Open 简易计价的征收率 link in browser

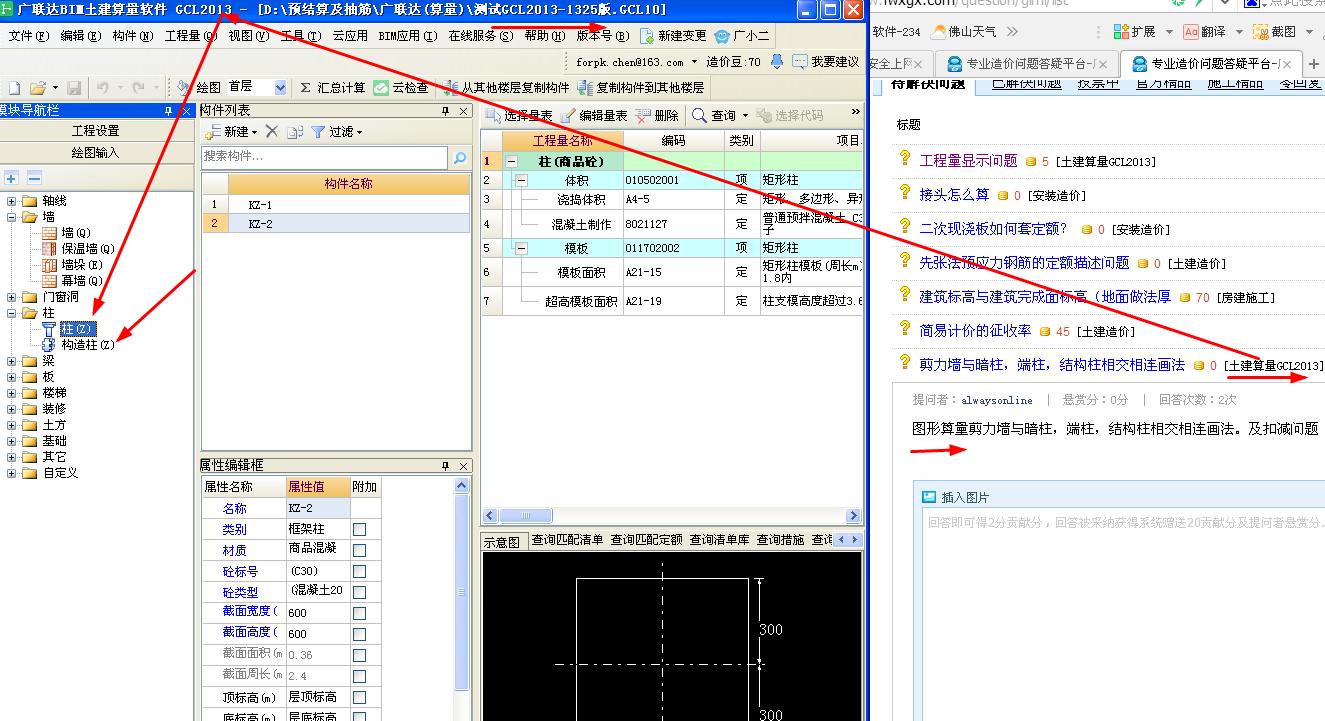(975, 330)
